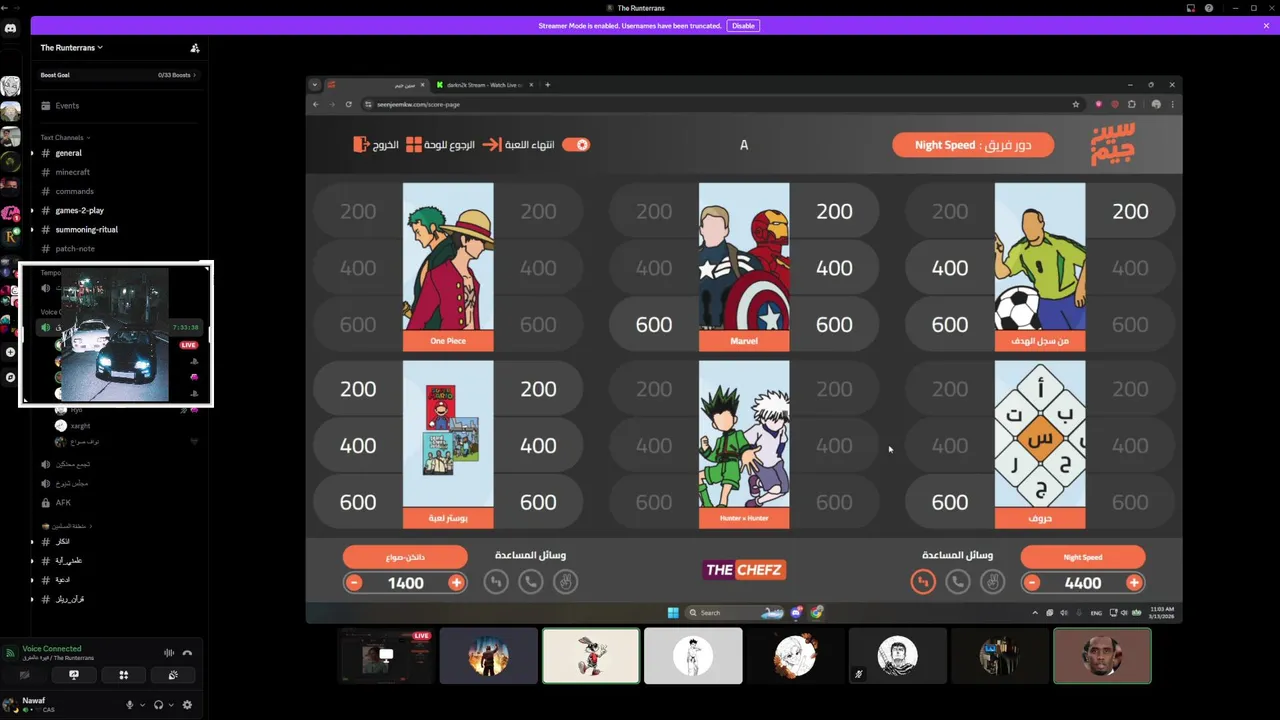Open the general text channel

coord(119,153)
